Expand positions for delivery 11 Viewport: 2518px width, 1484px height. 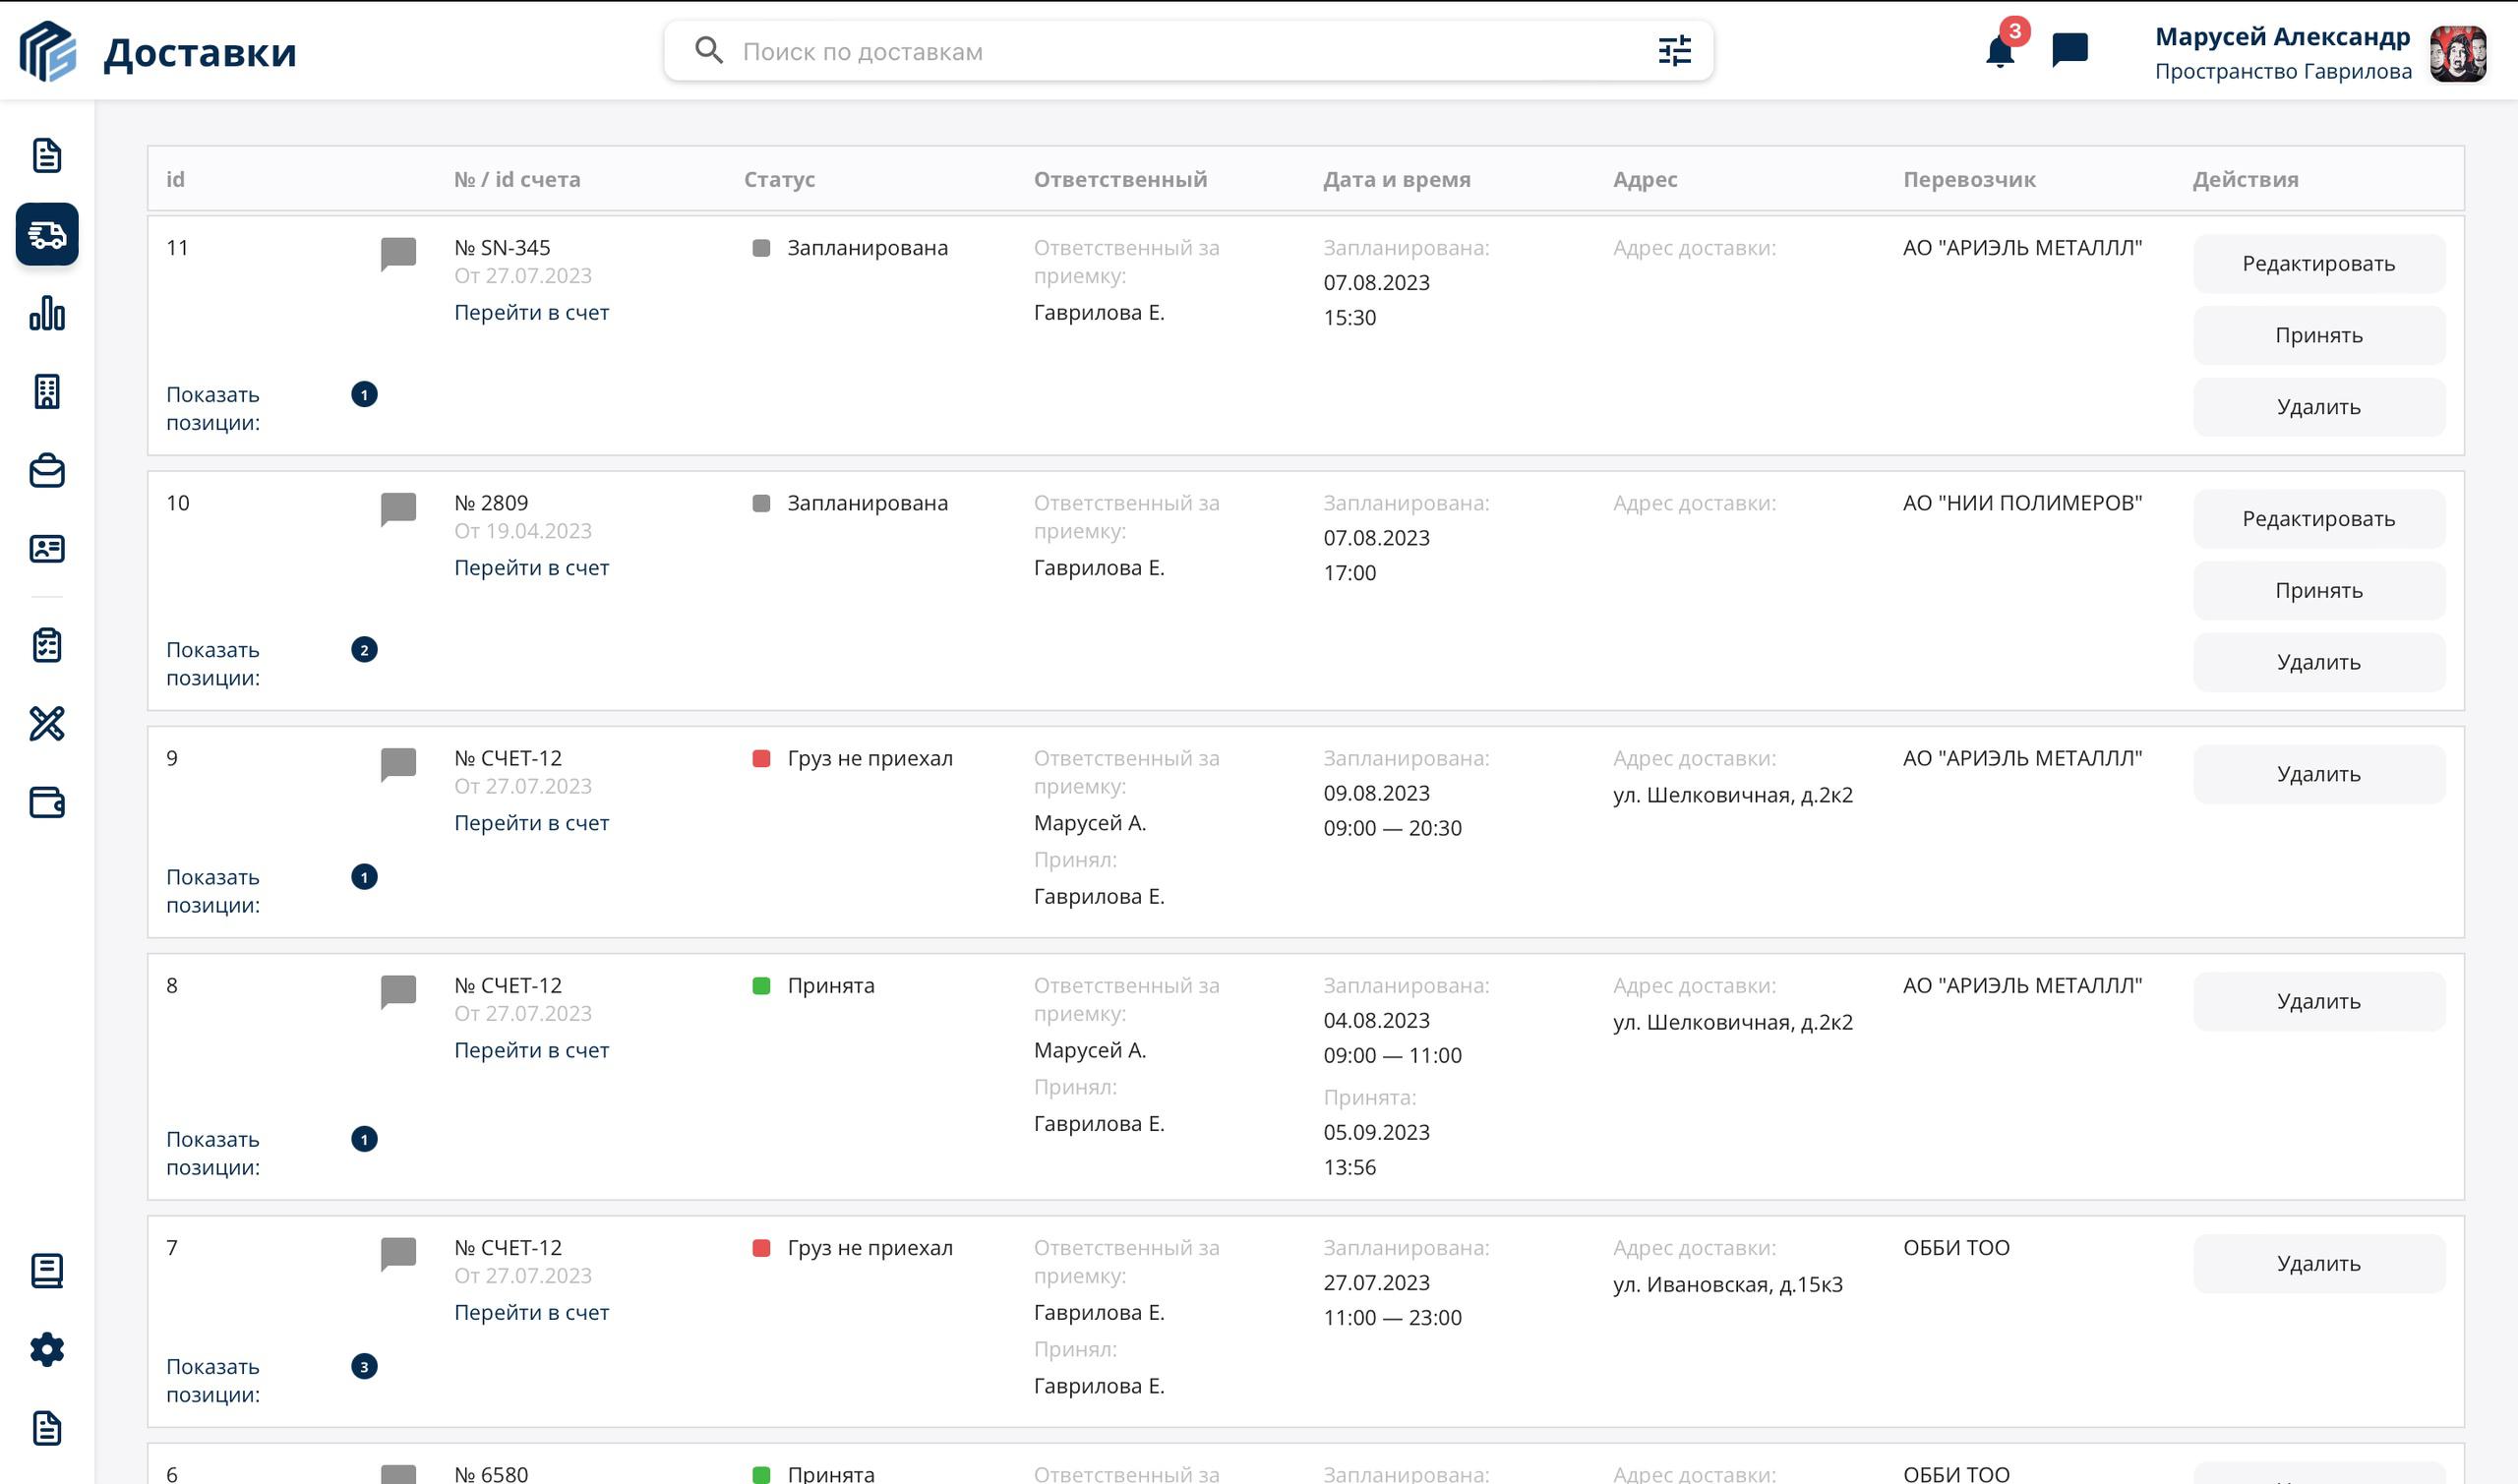click(x=213, y=408)
